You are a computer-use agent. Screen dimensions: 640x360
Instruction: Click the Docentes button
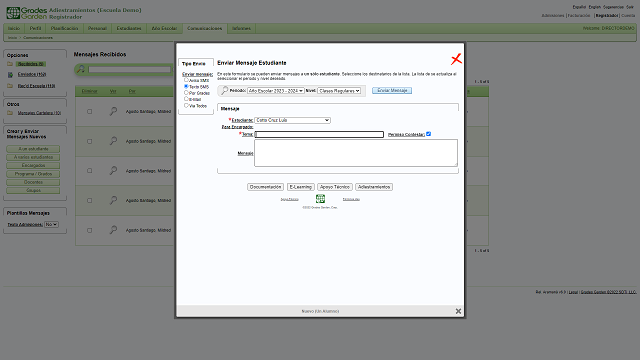click(x=33, y=182)
